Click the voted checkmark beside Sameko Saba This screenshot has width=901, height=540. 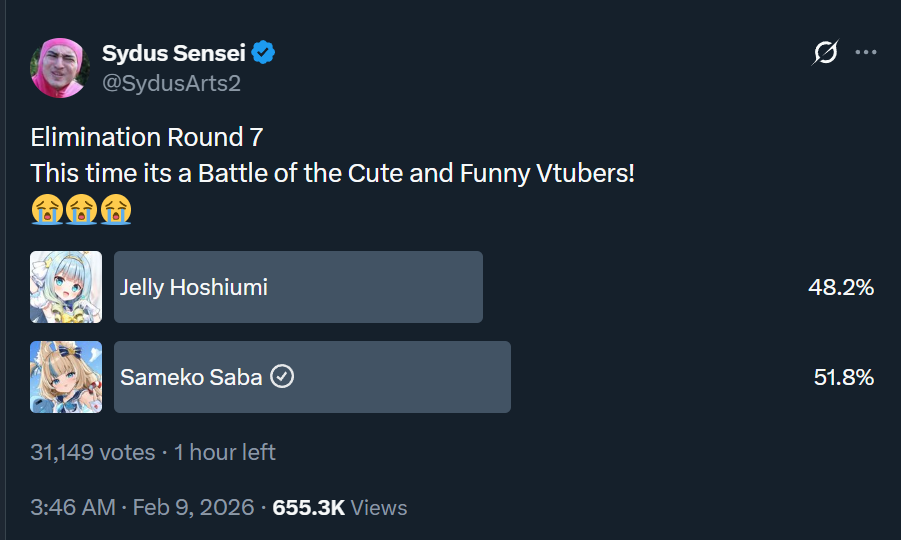[283, 377]
